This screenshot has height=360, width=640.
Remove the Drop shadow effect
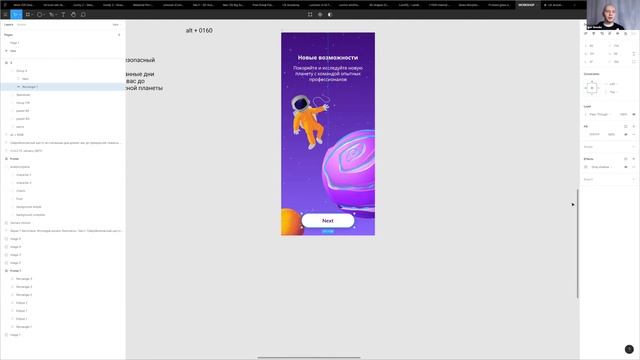[634, 167]
